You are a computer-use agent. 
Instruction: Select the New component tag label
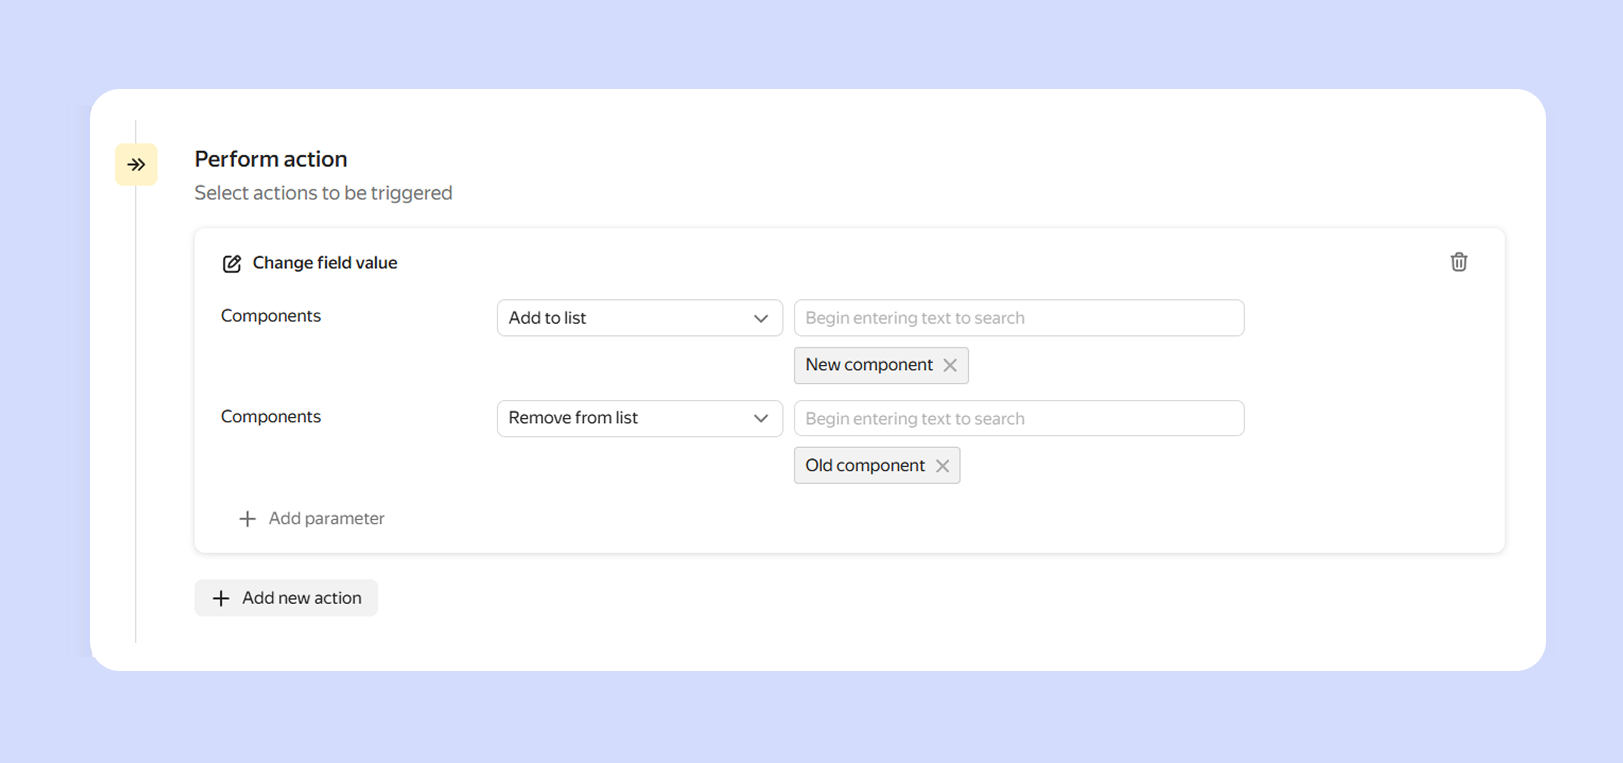(868, 365)
